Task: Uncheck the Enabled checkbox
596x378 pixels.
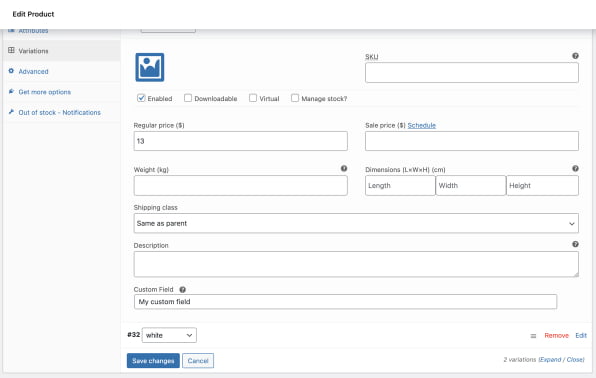Action: coord(141,98)
